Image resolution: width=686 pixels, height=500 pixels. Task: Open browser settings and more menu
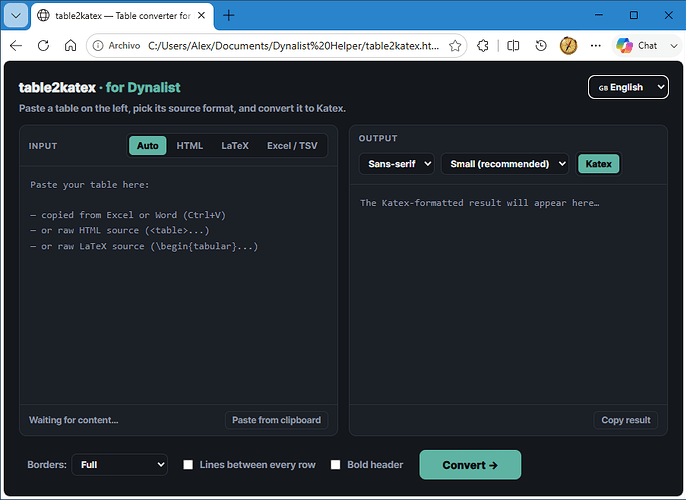tap(595, 45)
